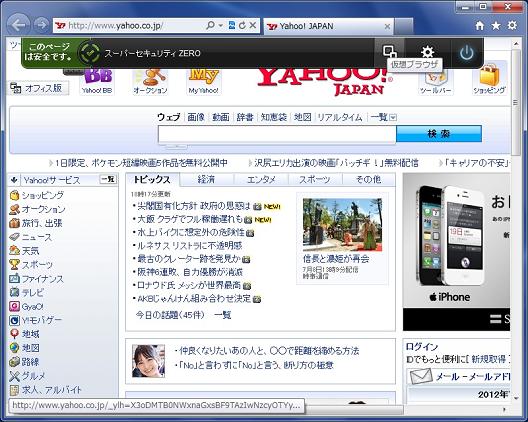Screen dimensions: 528x422
Task: Click 天気 in the services sidebar
Action: pos(30,251)
